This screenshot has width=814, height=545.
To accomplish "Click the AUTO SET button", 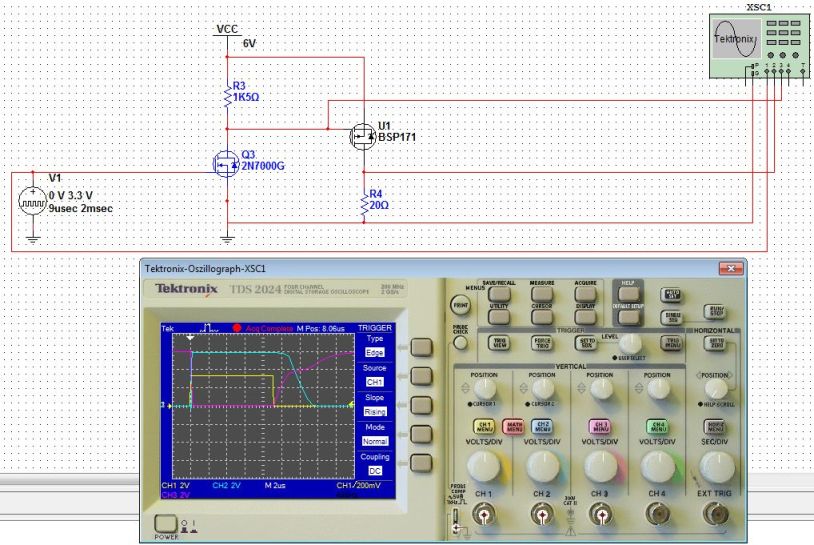I will coord(672,295).
